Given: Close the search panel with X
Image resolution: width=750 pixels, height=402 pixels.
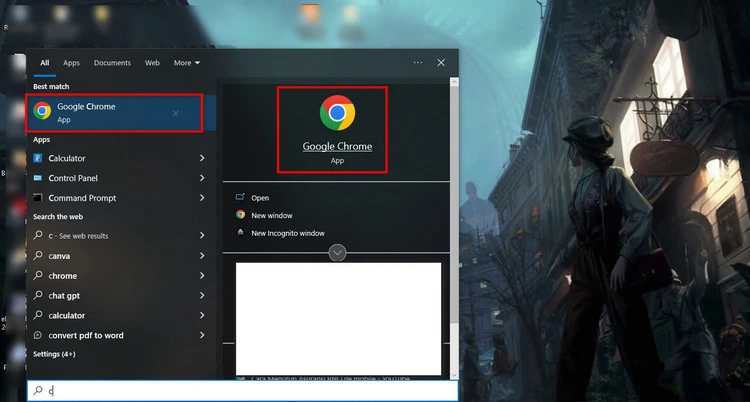Looking at the screenshot, I should click(x=441, y=63).
